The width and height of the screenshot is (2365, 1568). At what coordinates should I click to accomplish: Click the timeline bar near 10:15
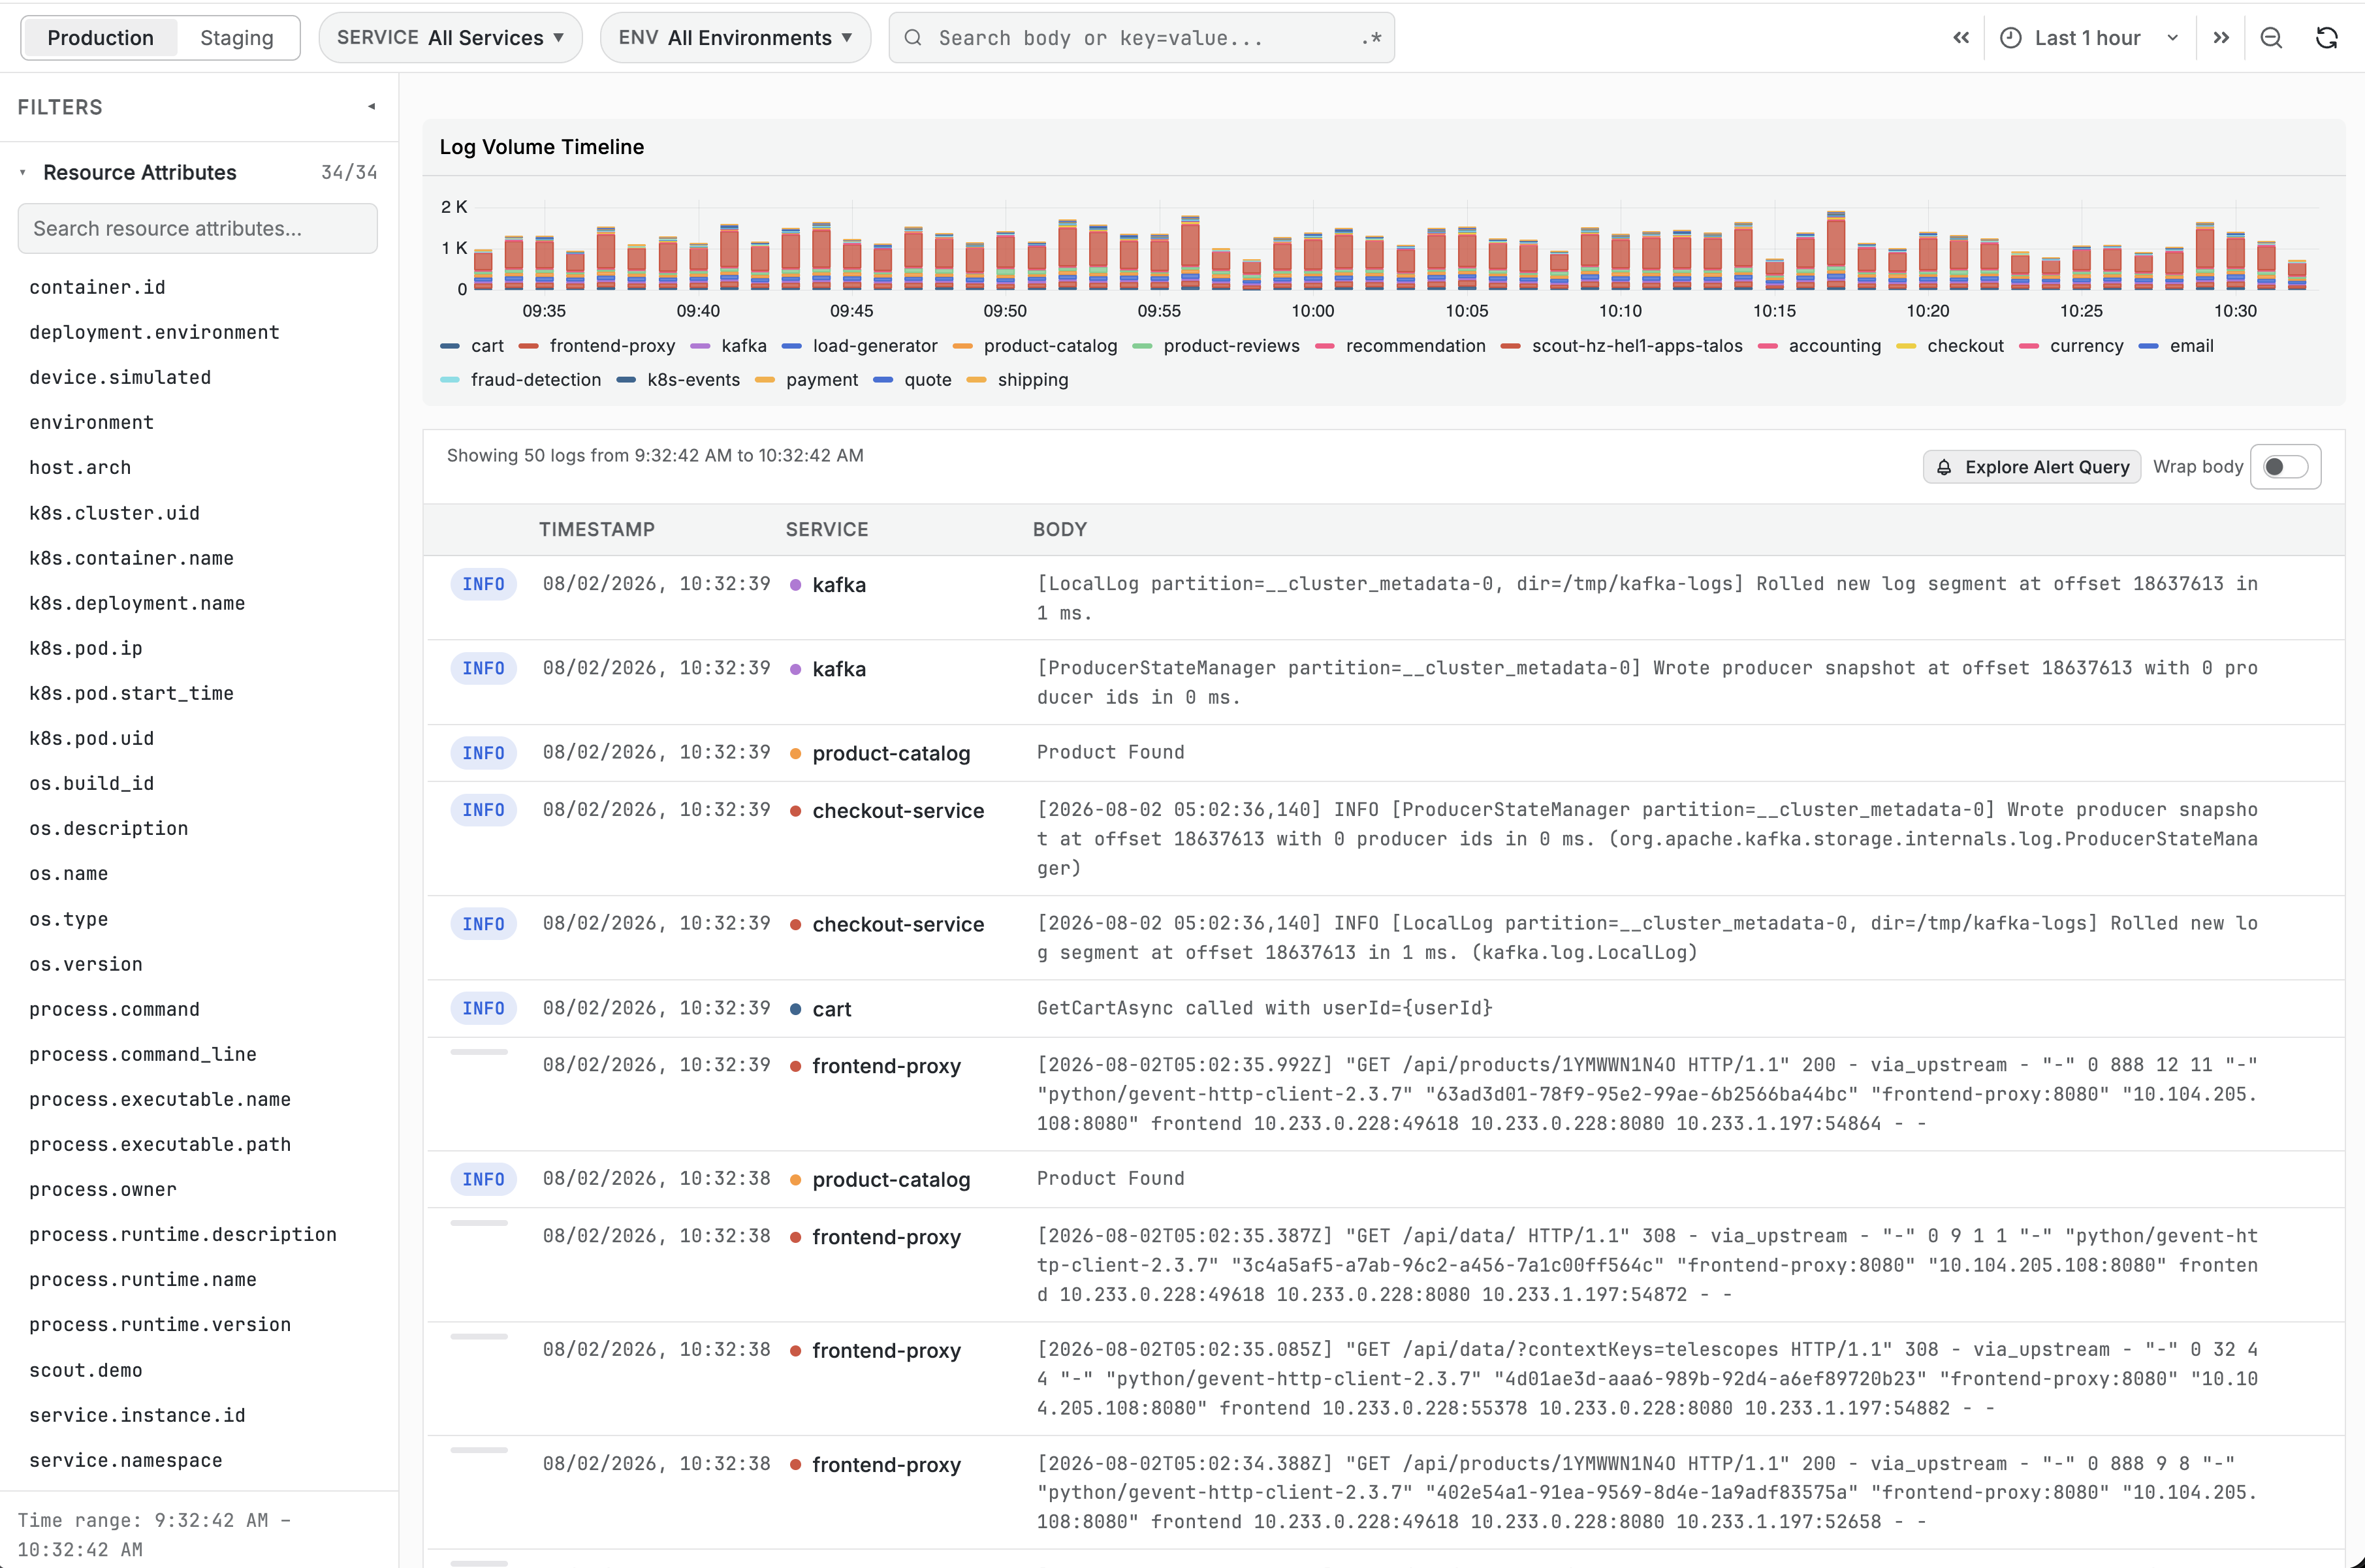point(1774,274)
